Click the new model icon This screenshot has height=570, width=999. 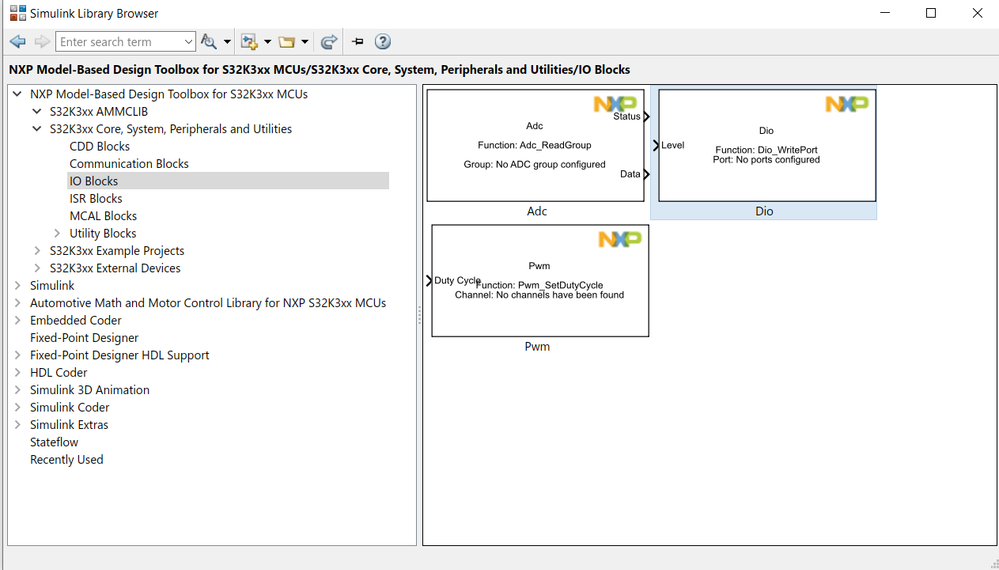(x=249, y=42)
